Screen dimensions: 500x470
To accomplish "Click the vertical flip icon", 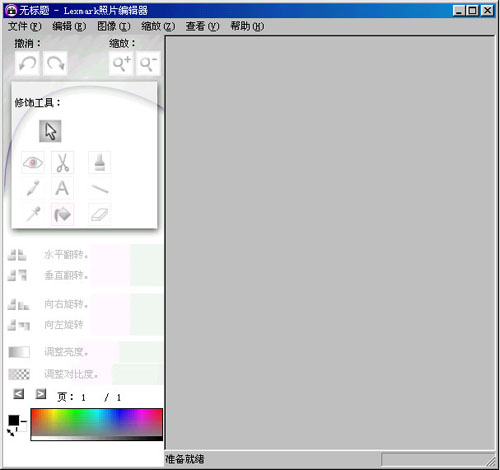I will (x=17, y=275).
